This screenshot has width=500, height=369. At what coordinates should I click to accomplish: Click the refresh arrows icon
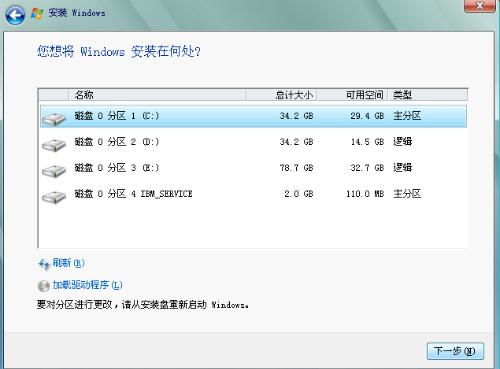(x=44, y=264)
